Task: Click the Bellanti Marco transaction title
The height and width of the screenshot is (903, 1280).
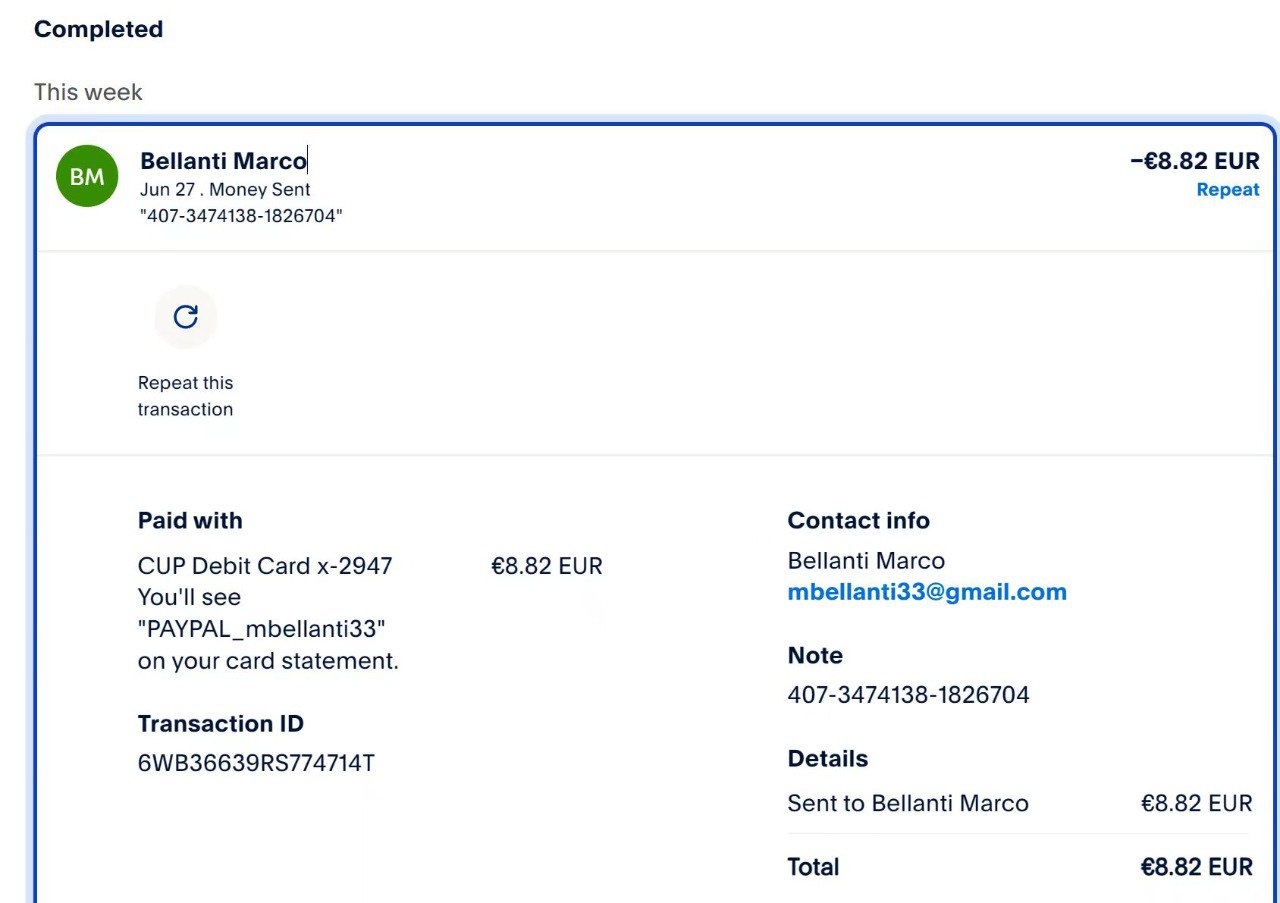Action: click(223, 161)
